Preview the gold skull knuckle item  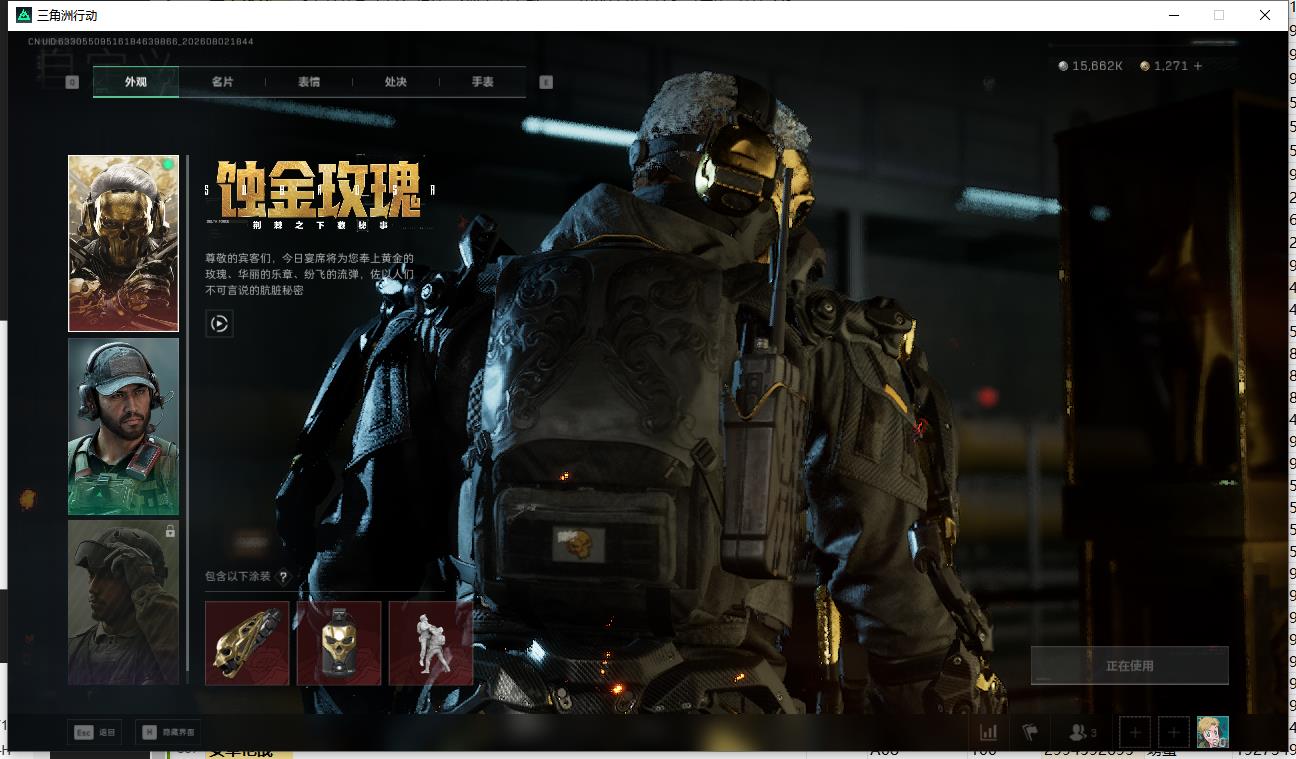247,643
